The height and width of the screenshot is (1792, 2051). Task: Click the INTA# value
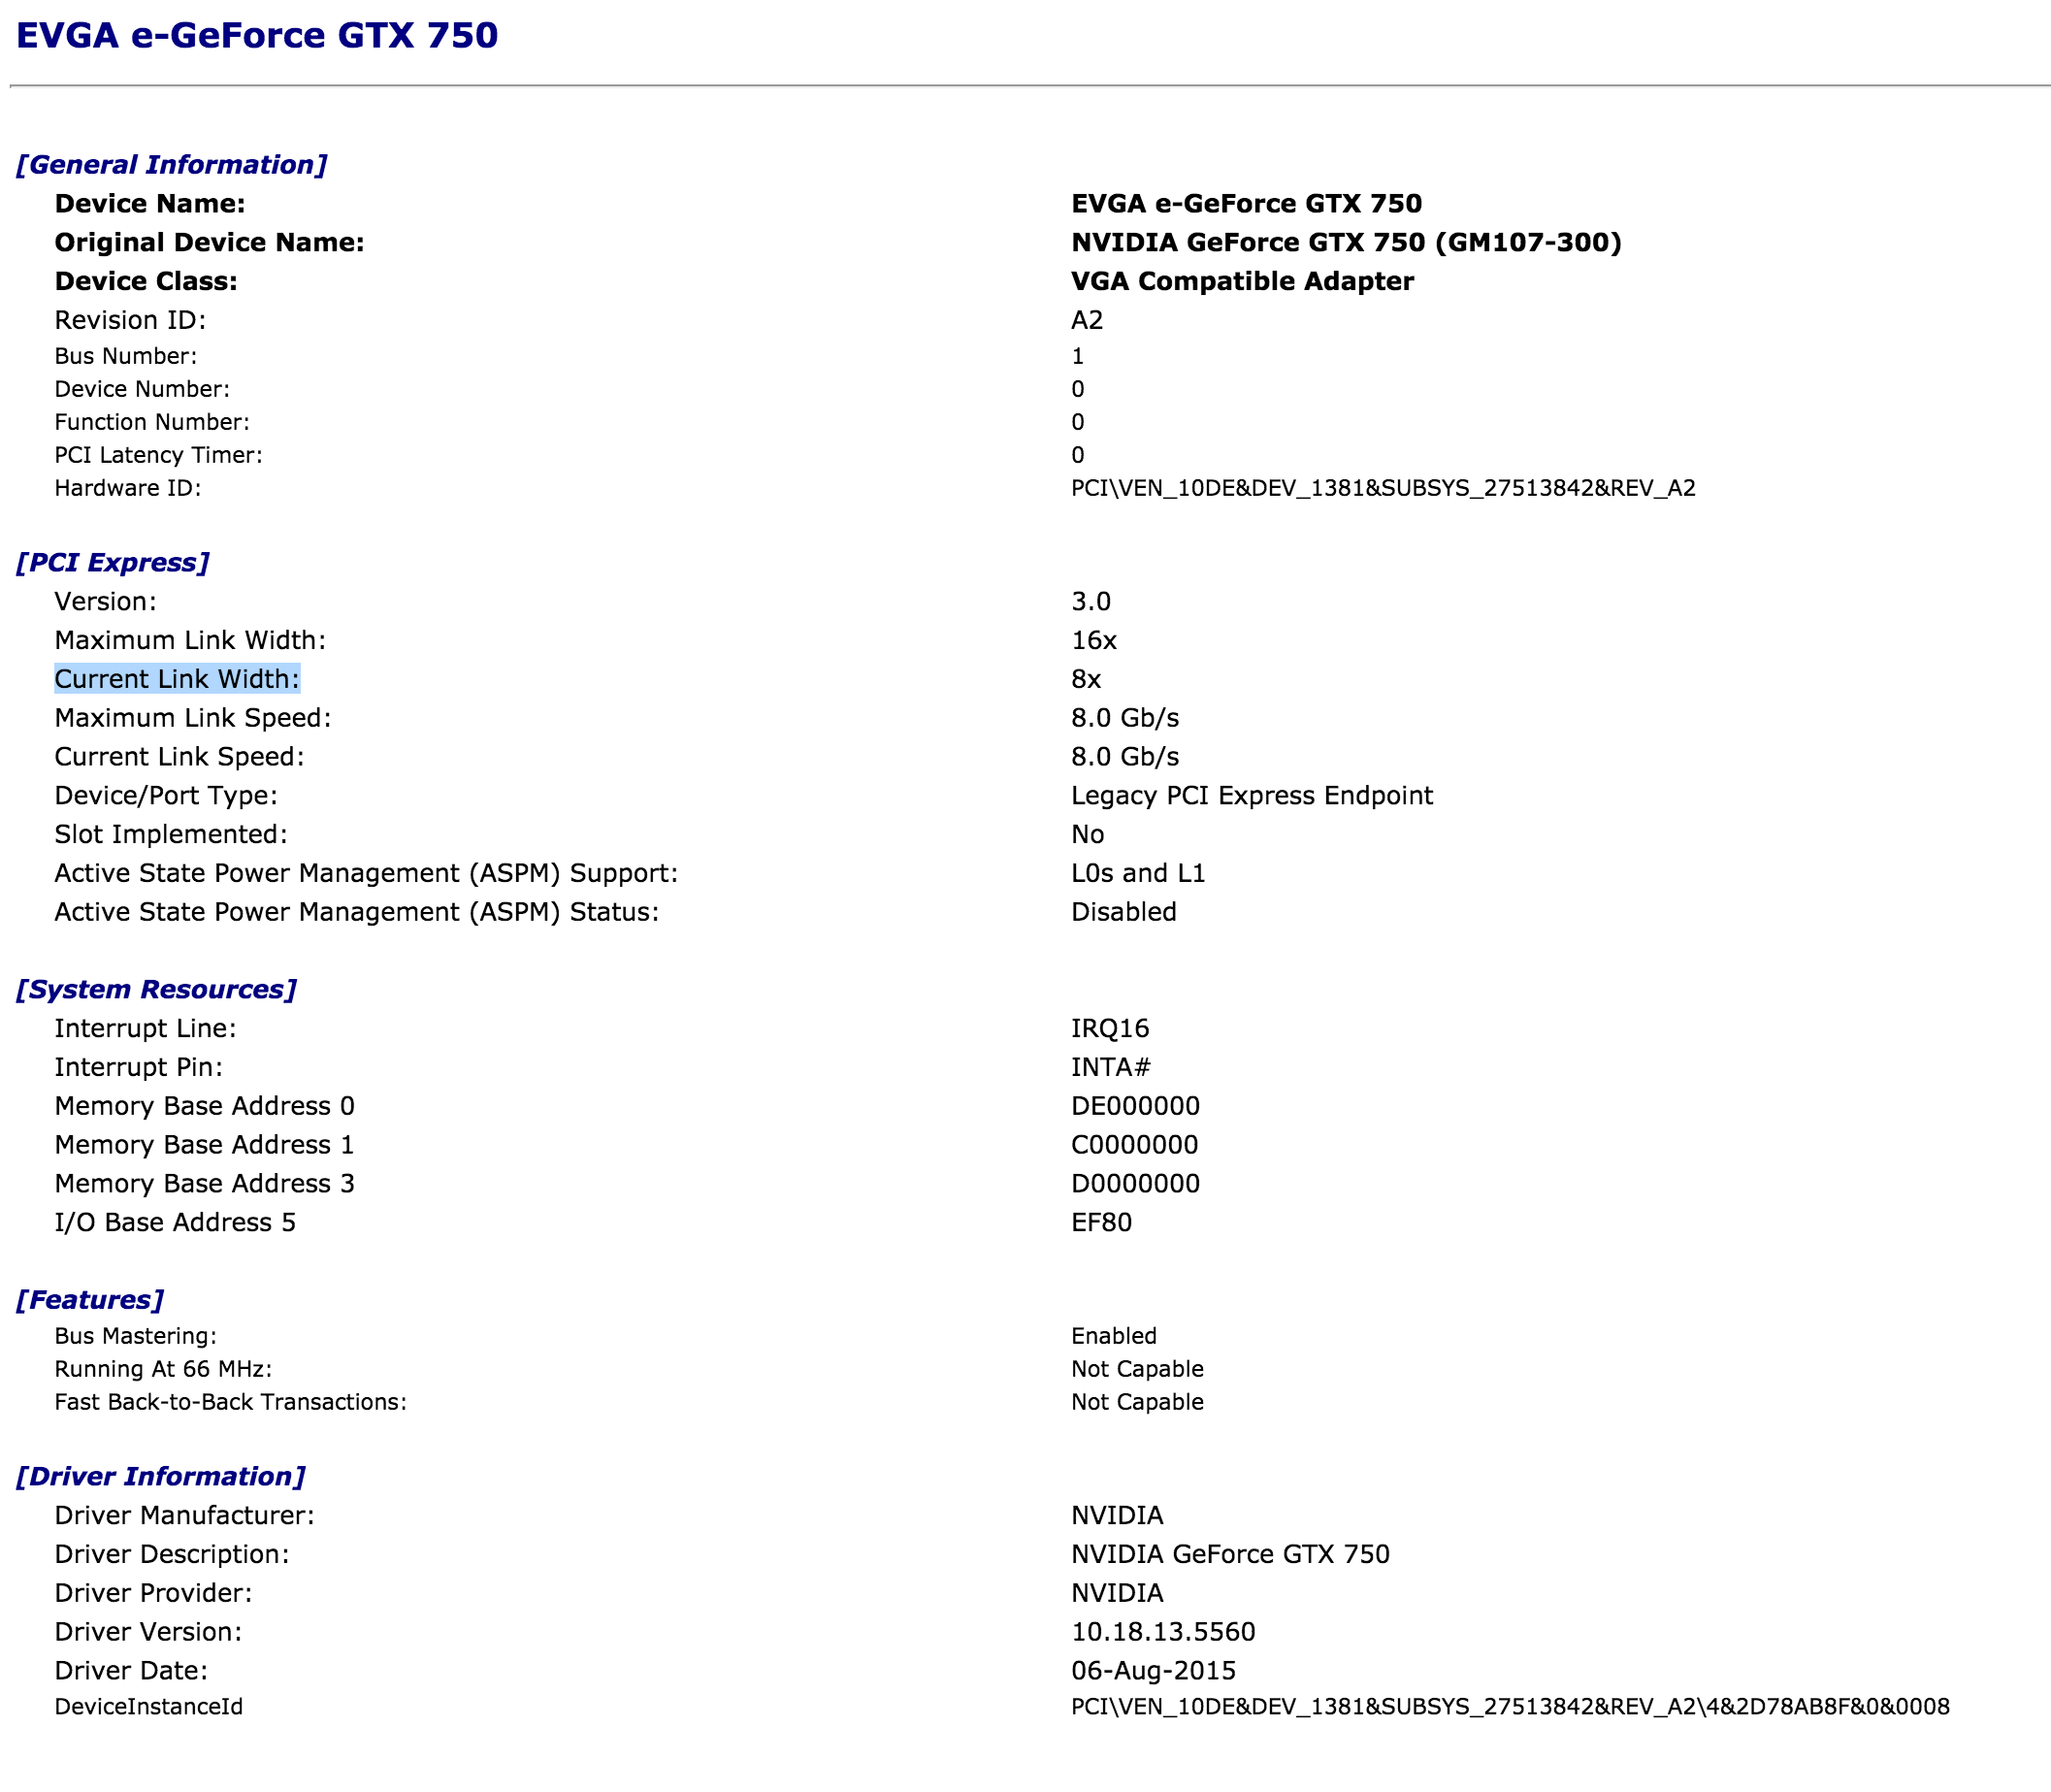pos(1111,1067)
